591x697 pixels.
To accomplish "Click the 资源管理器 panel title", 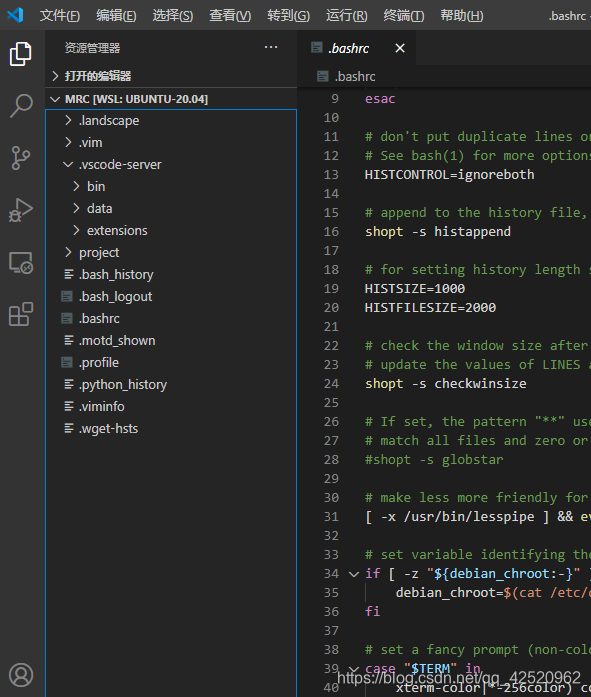I will (x=92, y=48).
